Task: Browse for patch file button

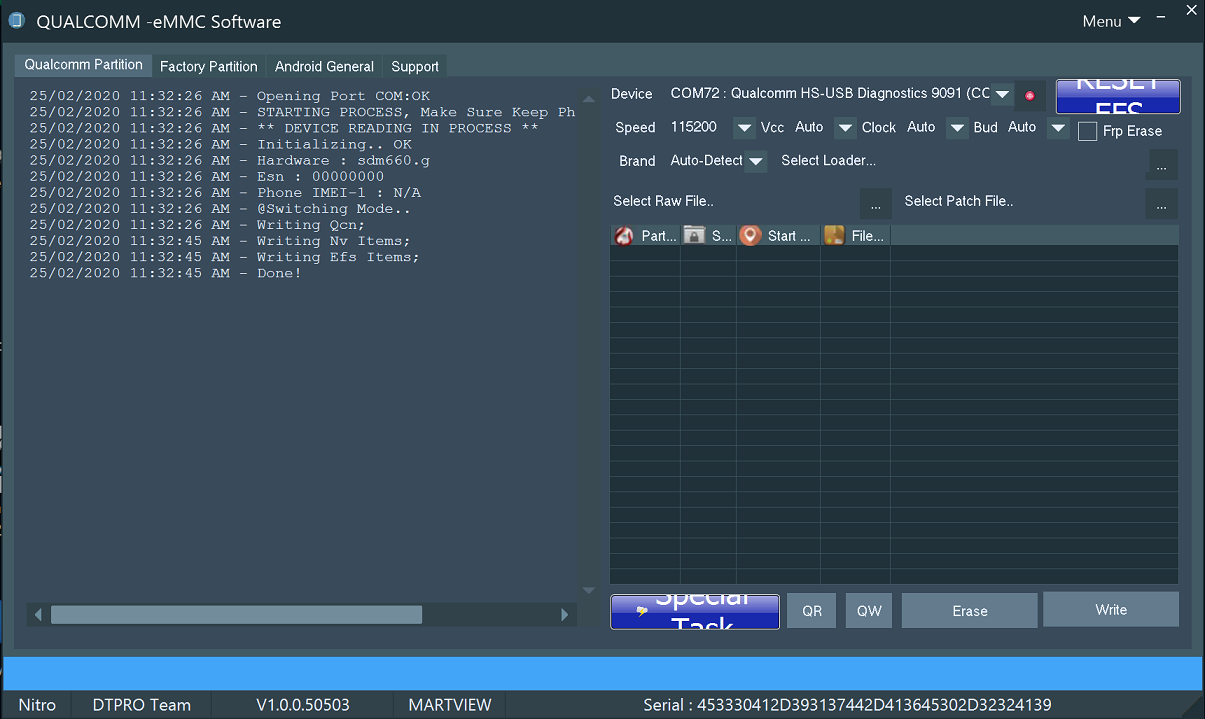Action: (1162, 204)
